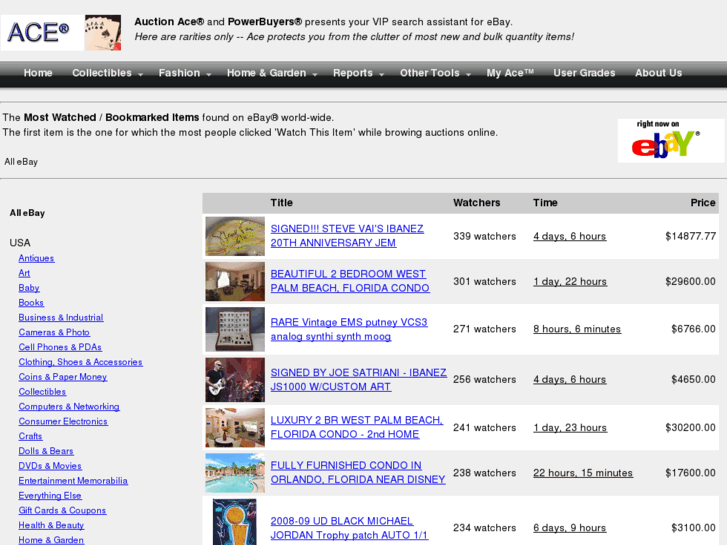727x545 pixels.
Task: Open BEAUTIFUL 2 BEDROOM WEST PALM BEACH link
Action: (350, 281)
